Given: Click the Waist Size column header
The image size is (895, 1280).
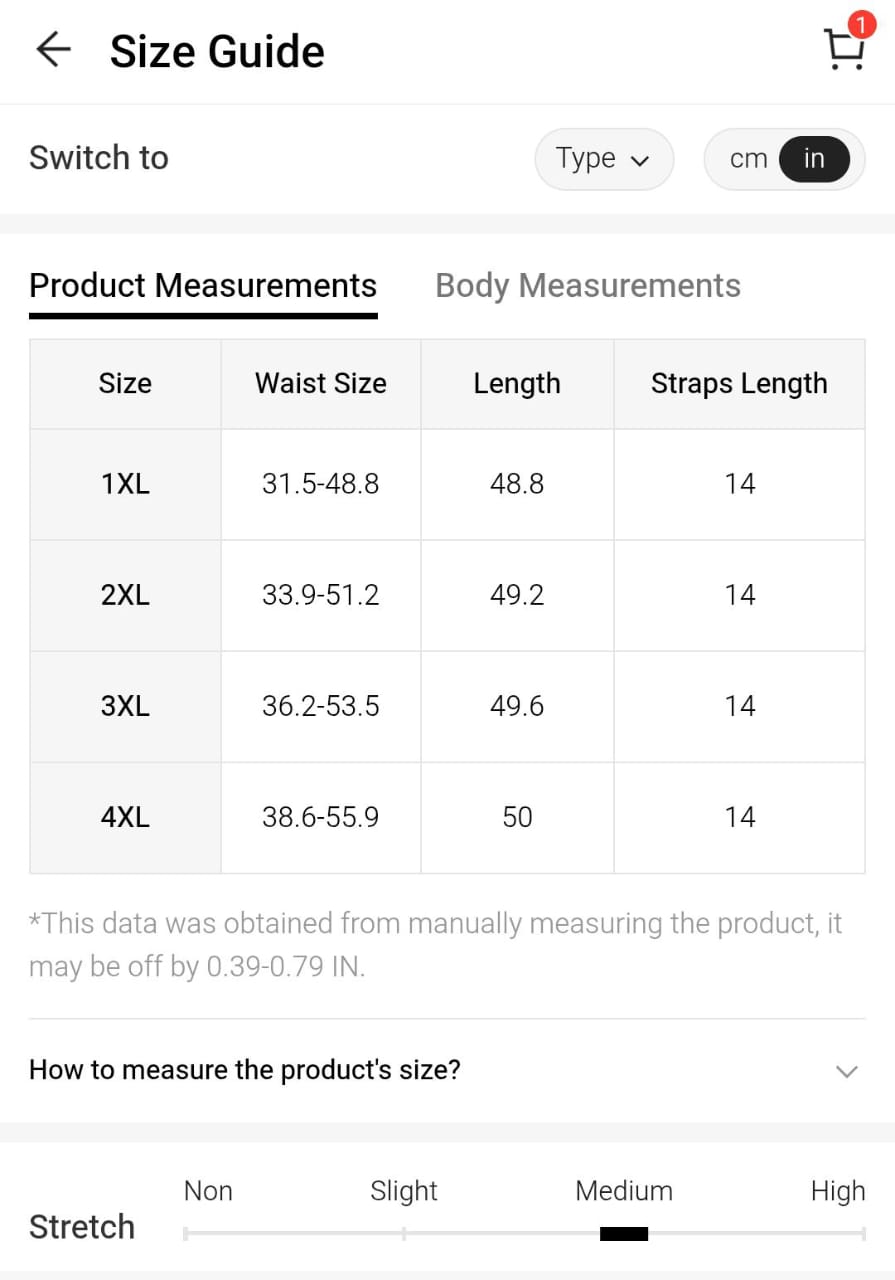Looking at the screenshot, I should 321,384.
